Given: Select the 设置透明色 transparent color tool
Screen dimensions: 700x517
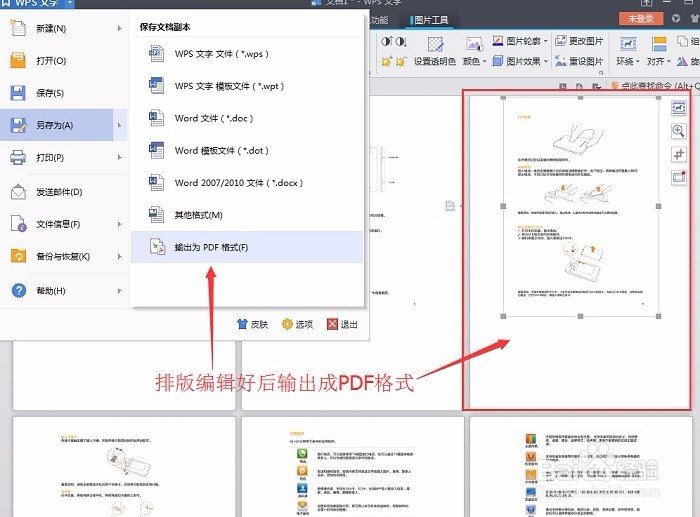Looking at the screenshot, I should pos(435,51).
